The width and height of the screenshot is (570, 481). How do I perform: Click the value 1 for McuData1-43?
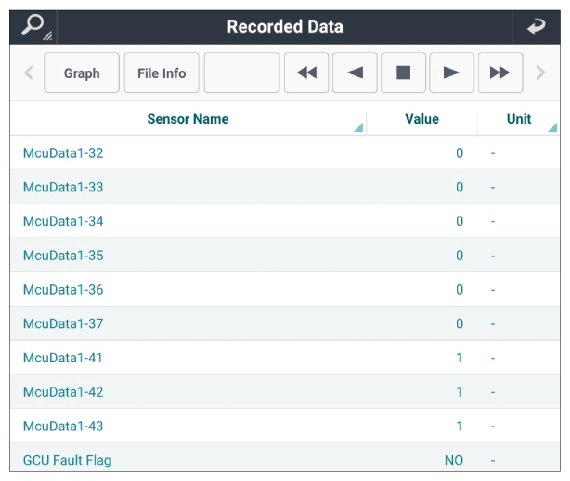[459, 426]
